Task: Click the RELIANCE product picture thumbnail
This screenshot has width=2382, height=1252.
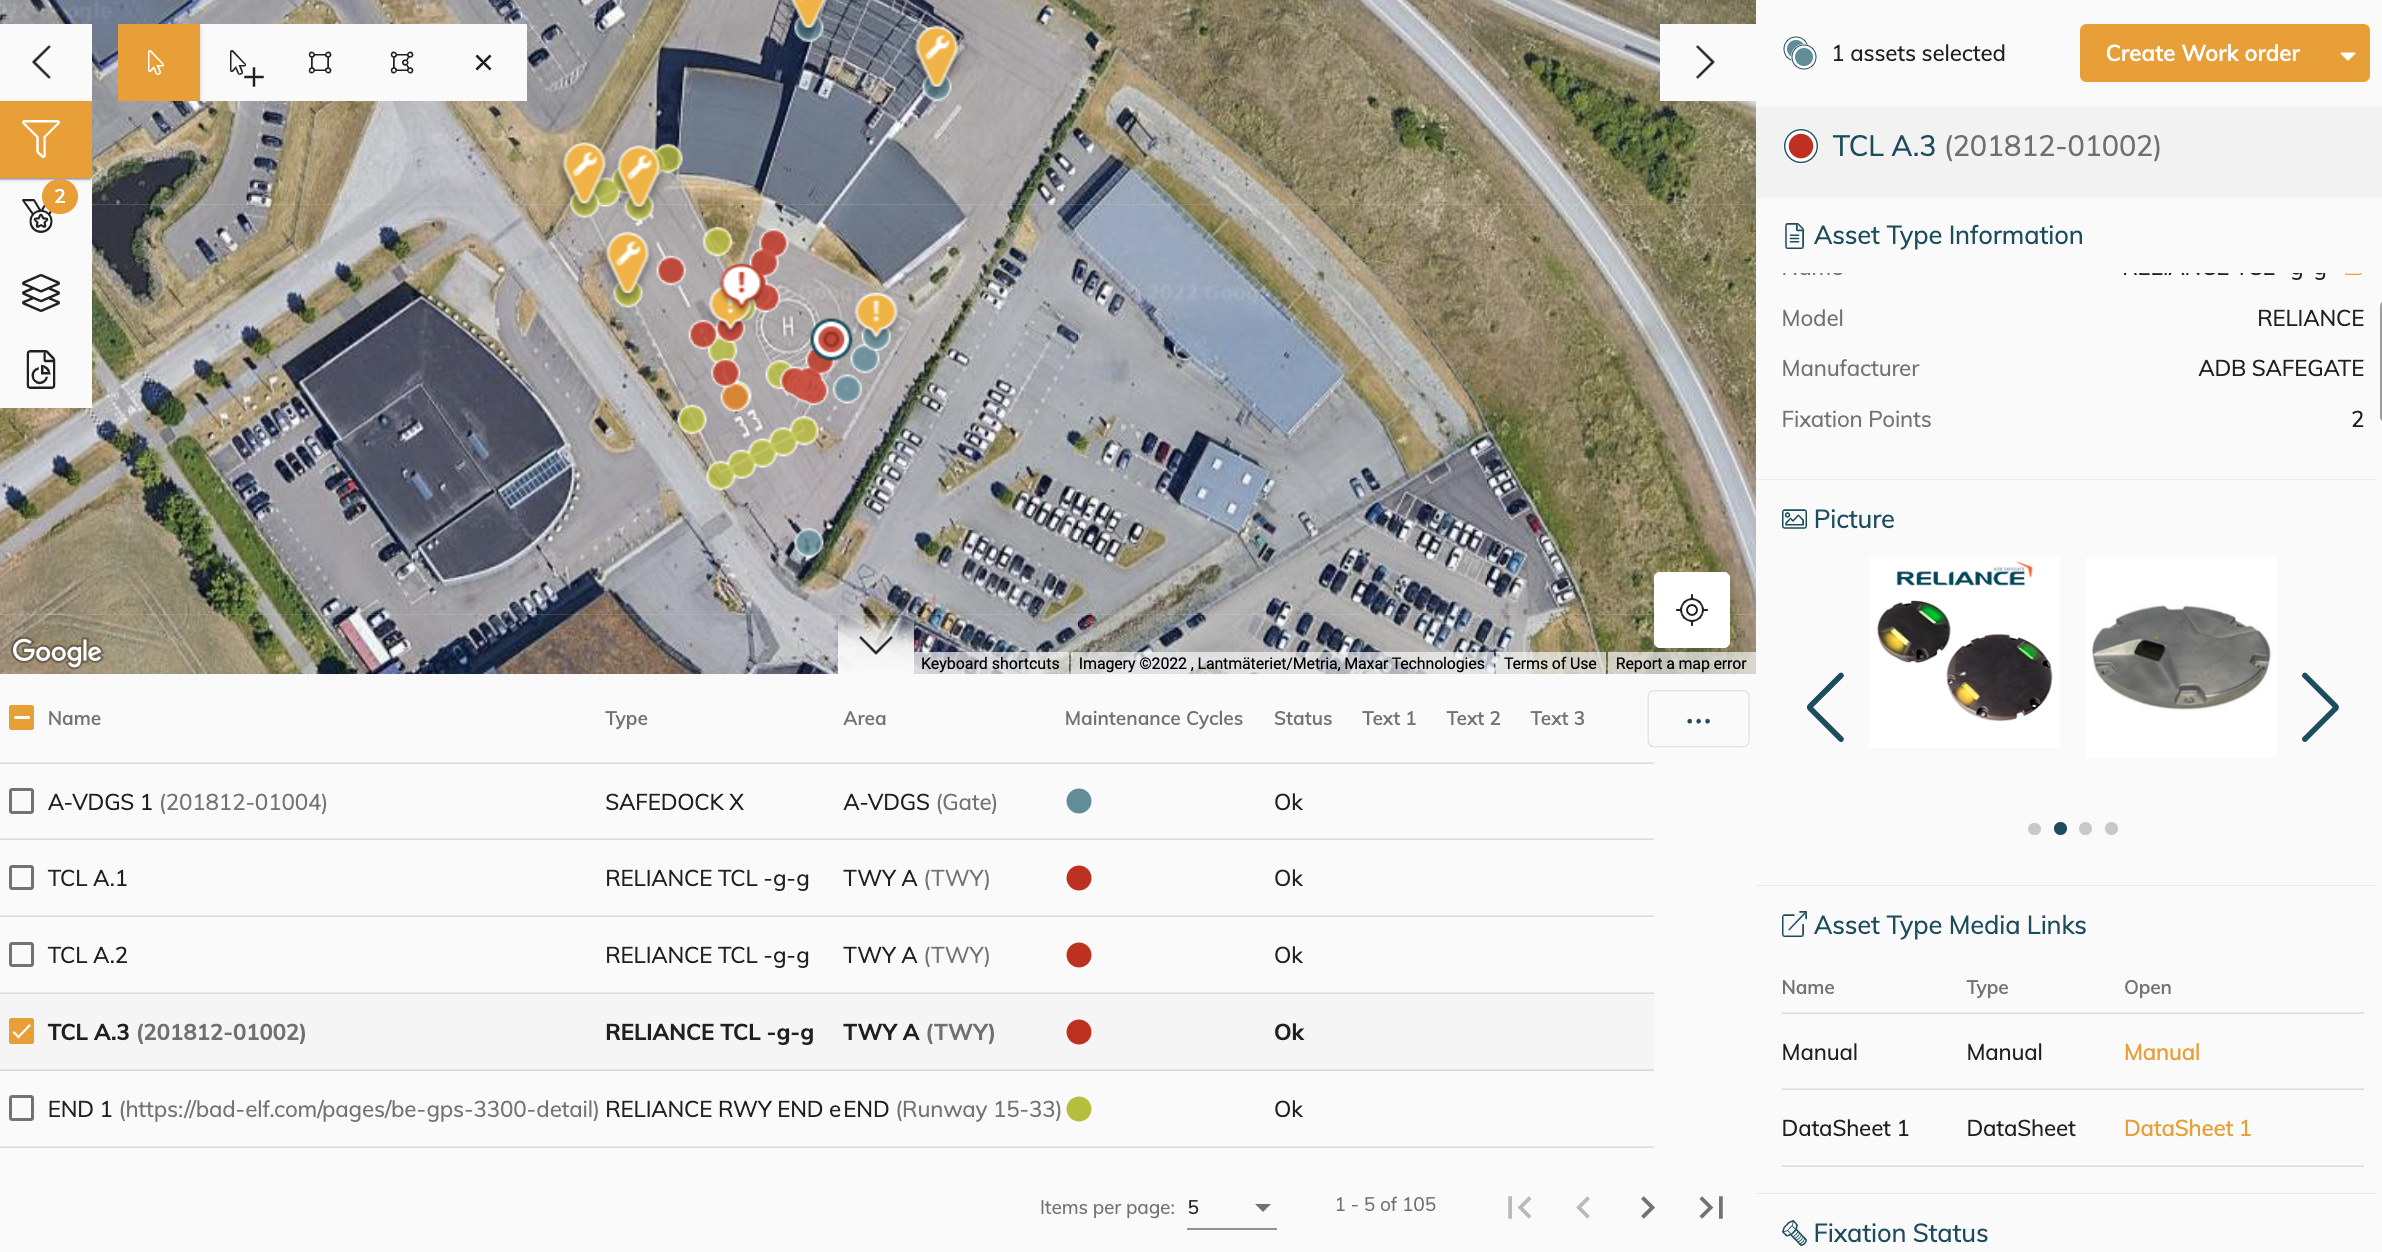Action: pyautogui.click(x=1964, y=650)
